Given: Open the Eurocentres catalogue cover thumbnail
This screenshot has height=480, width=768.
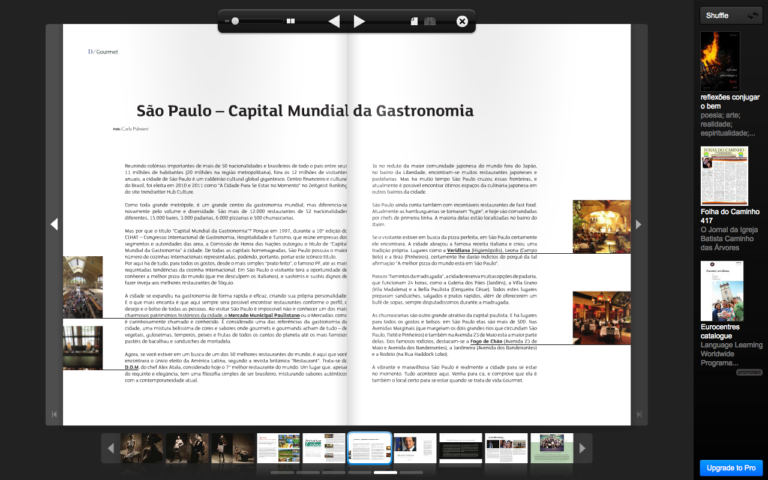Looking at the screenshot, I should pos(722,291).
